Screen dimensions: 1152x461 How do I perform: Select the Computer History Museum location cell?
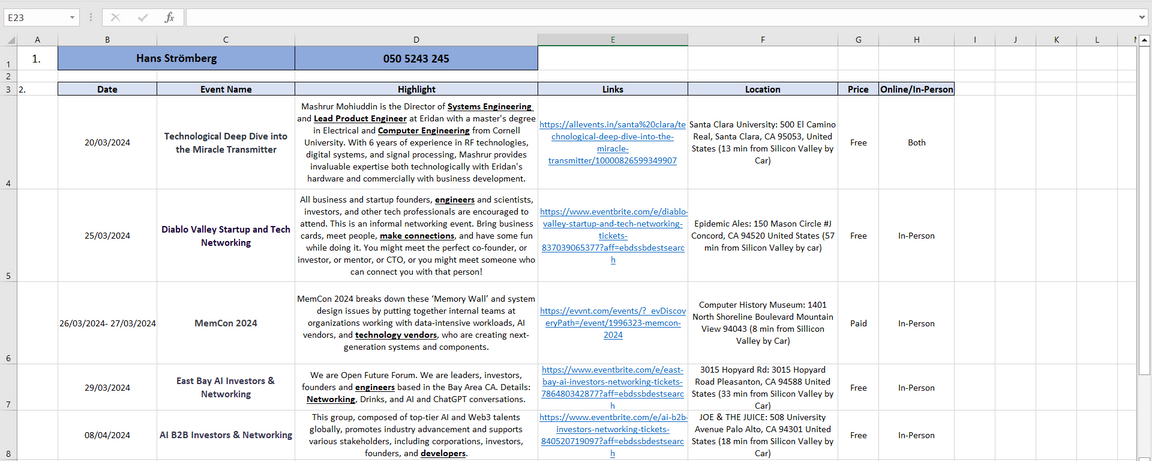tap(763, 323)
